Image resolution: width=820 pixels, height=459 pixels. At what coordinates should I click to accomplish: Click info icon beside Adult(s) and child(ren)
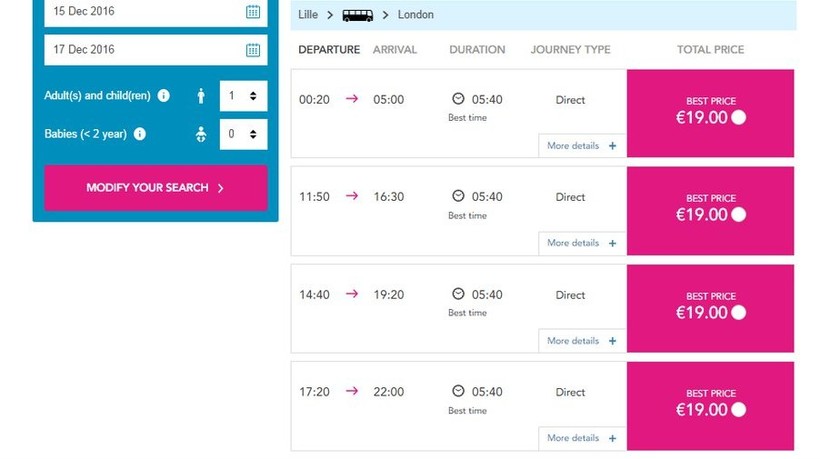pyautogui.click(x=164, y=96)
